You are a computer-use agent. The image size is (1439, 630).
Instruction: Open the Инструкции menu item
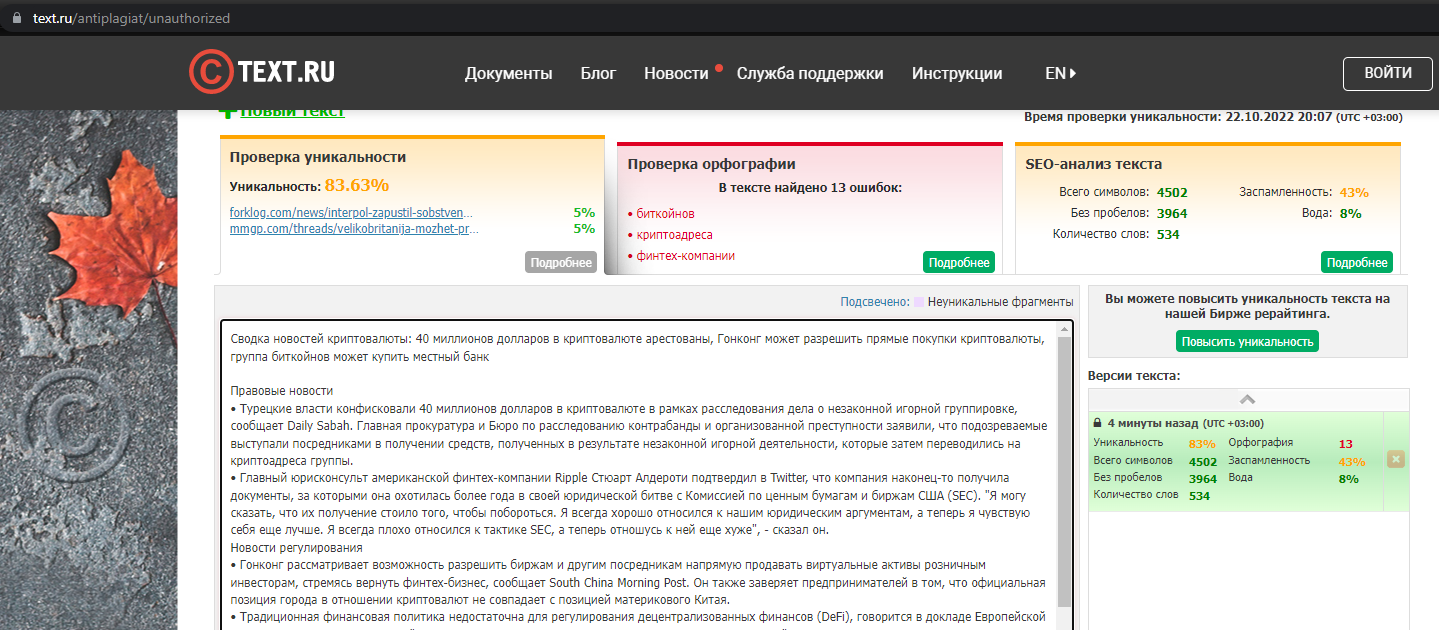tap(957, 73)
